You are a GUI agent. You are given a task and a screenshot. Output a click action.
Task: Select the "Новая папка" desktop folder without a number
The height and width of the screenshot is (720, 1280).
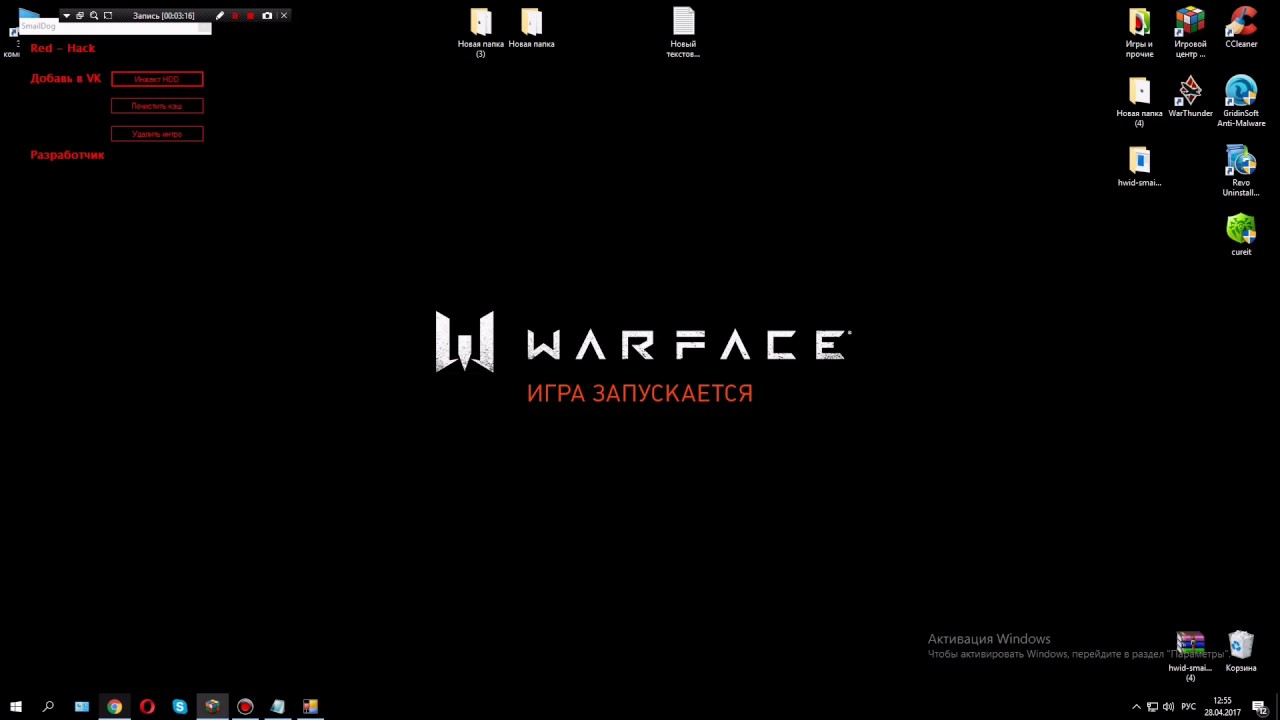[531, 28]
